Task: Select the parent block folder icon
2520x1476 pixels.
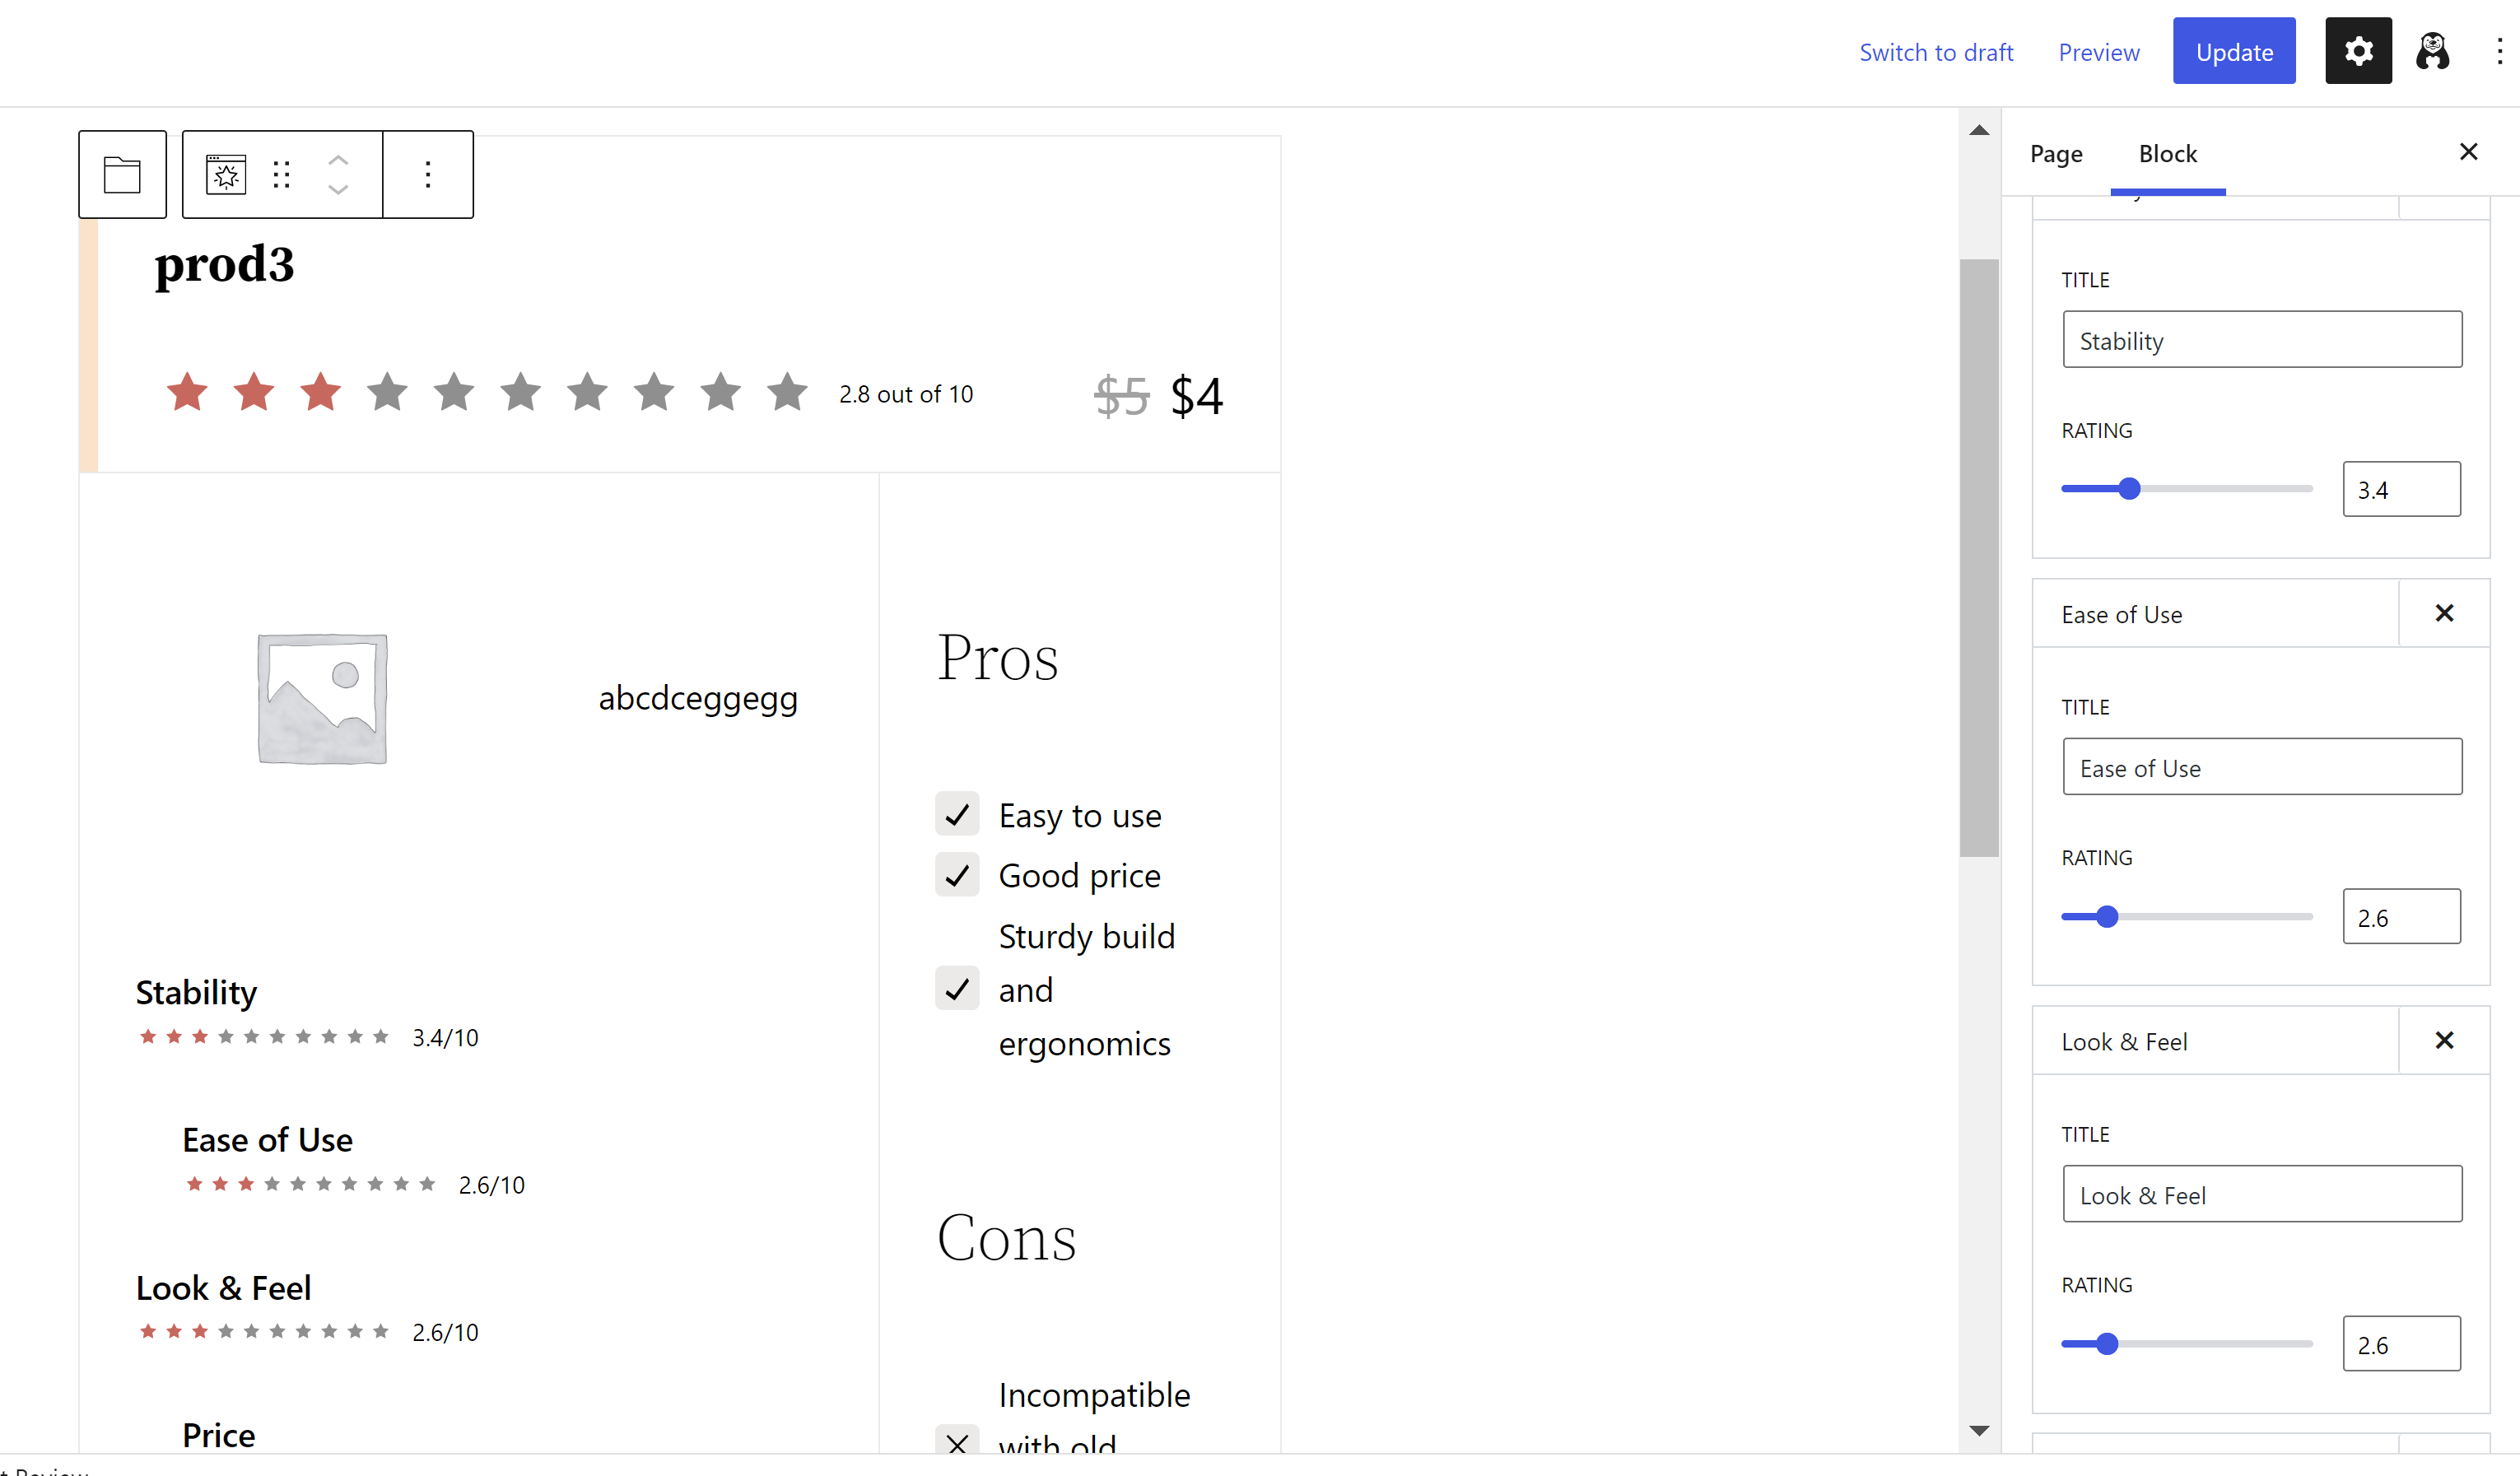Action: [121, 173]
